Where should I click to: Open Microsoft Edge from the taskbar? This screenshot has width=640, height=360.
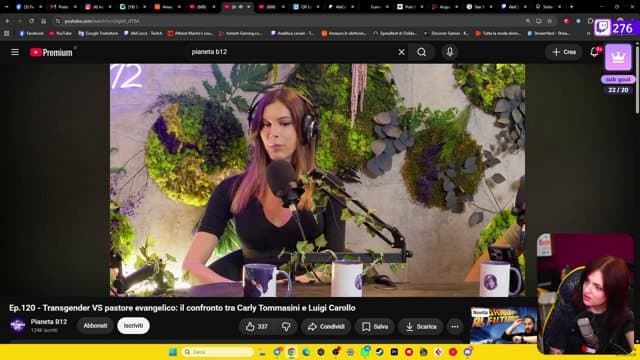tap(306, 352)
